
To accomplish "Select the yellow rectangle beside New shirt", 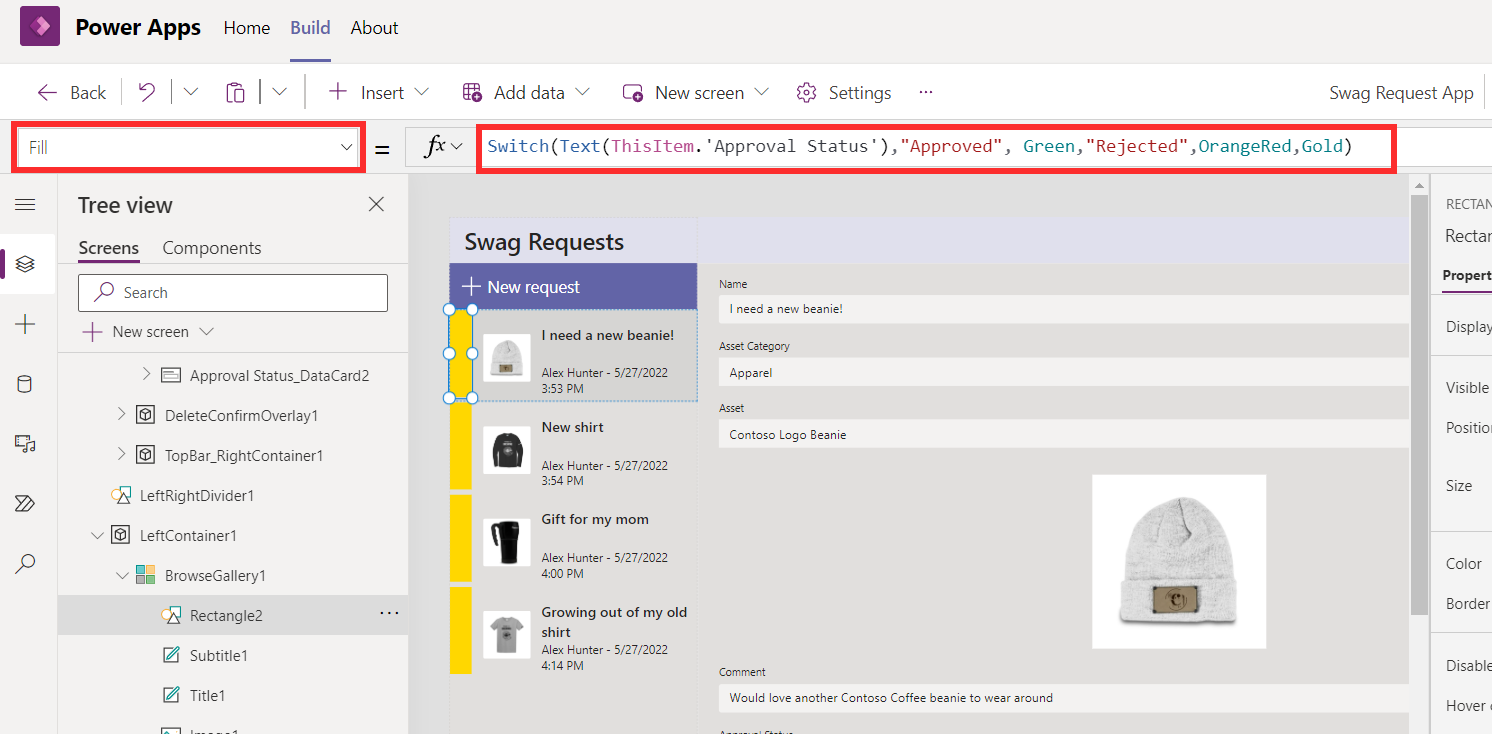I will [x=460, y=446].
